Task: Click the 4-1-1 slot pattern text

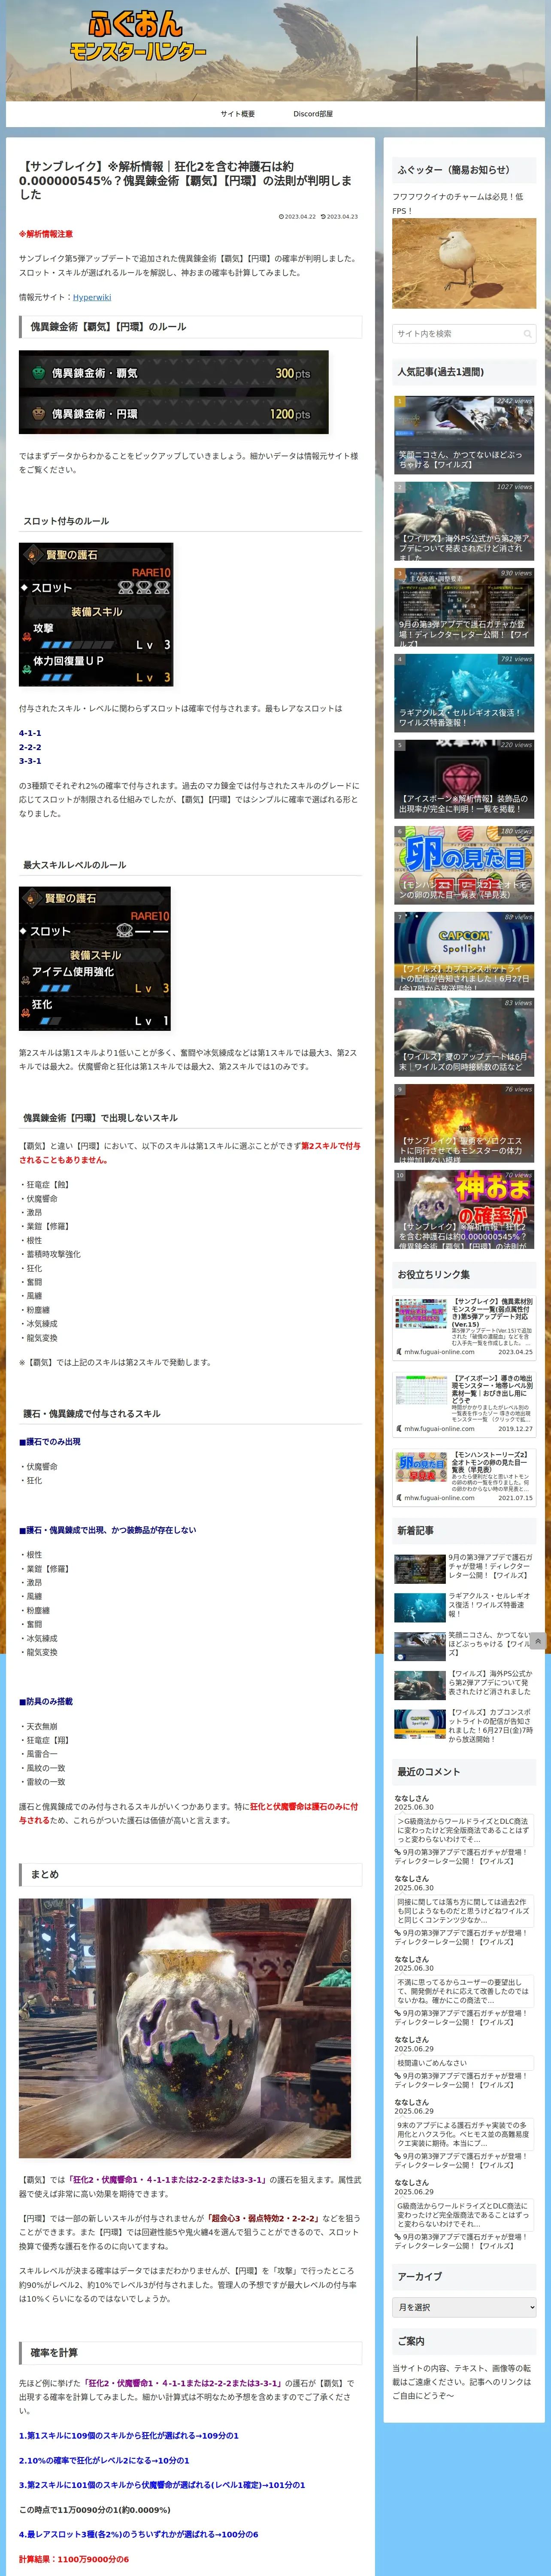Action: (x=30, y=733)
